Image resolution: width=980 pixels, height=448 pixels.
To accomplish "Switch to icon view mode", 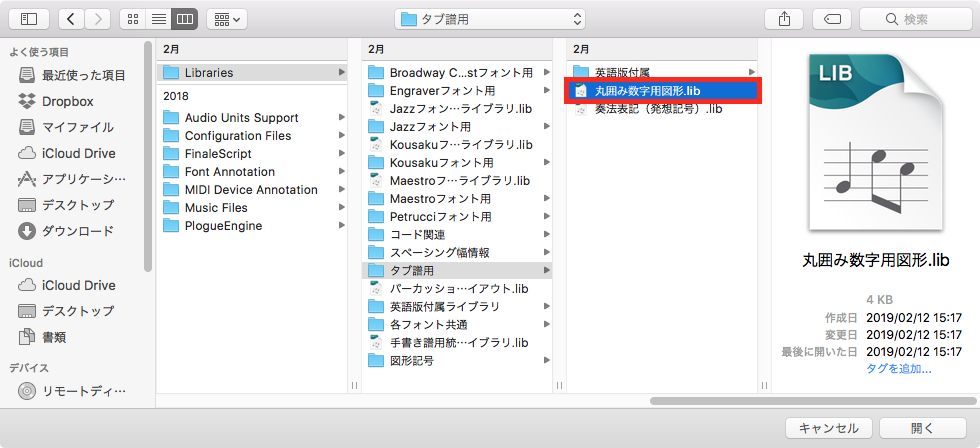I will click(x=133, y=18).
